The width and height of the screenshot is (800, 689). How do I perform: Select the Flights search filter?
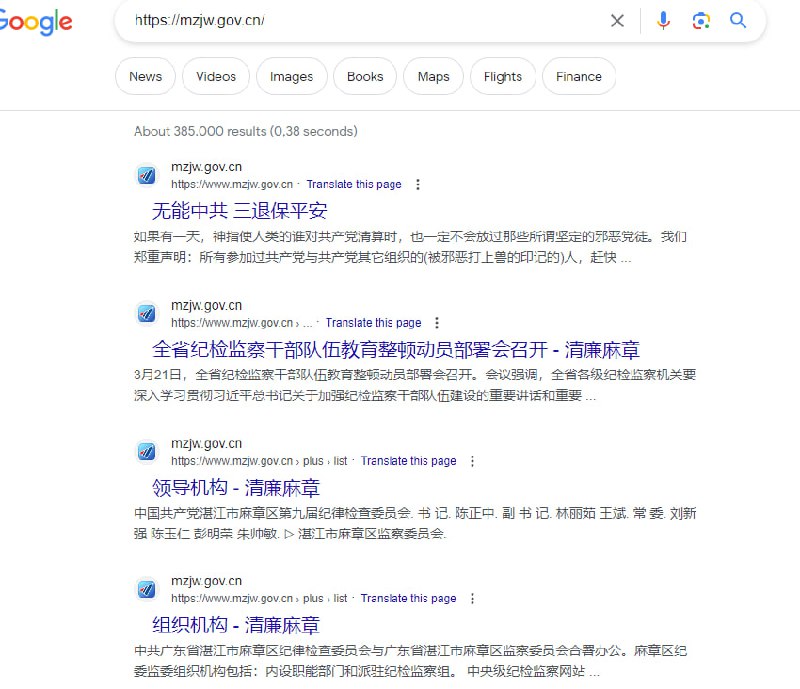[x=502, y=76]
